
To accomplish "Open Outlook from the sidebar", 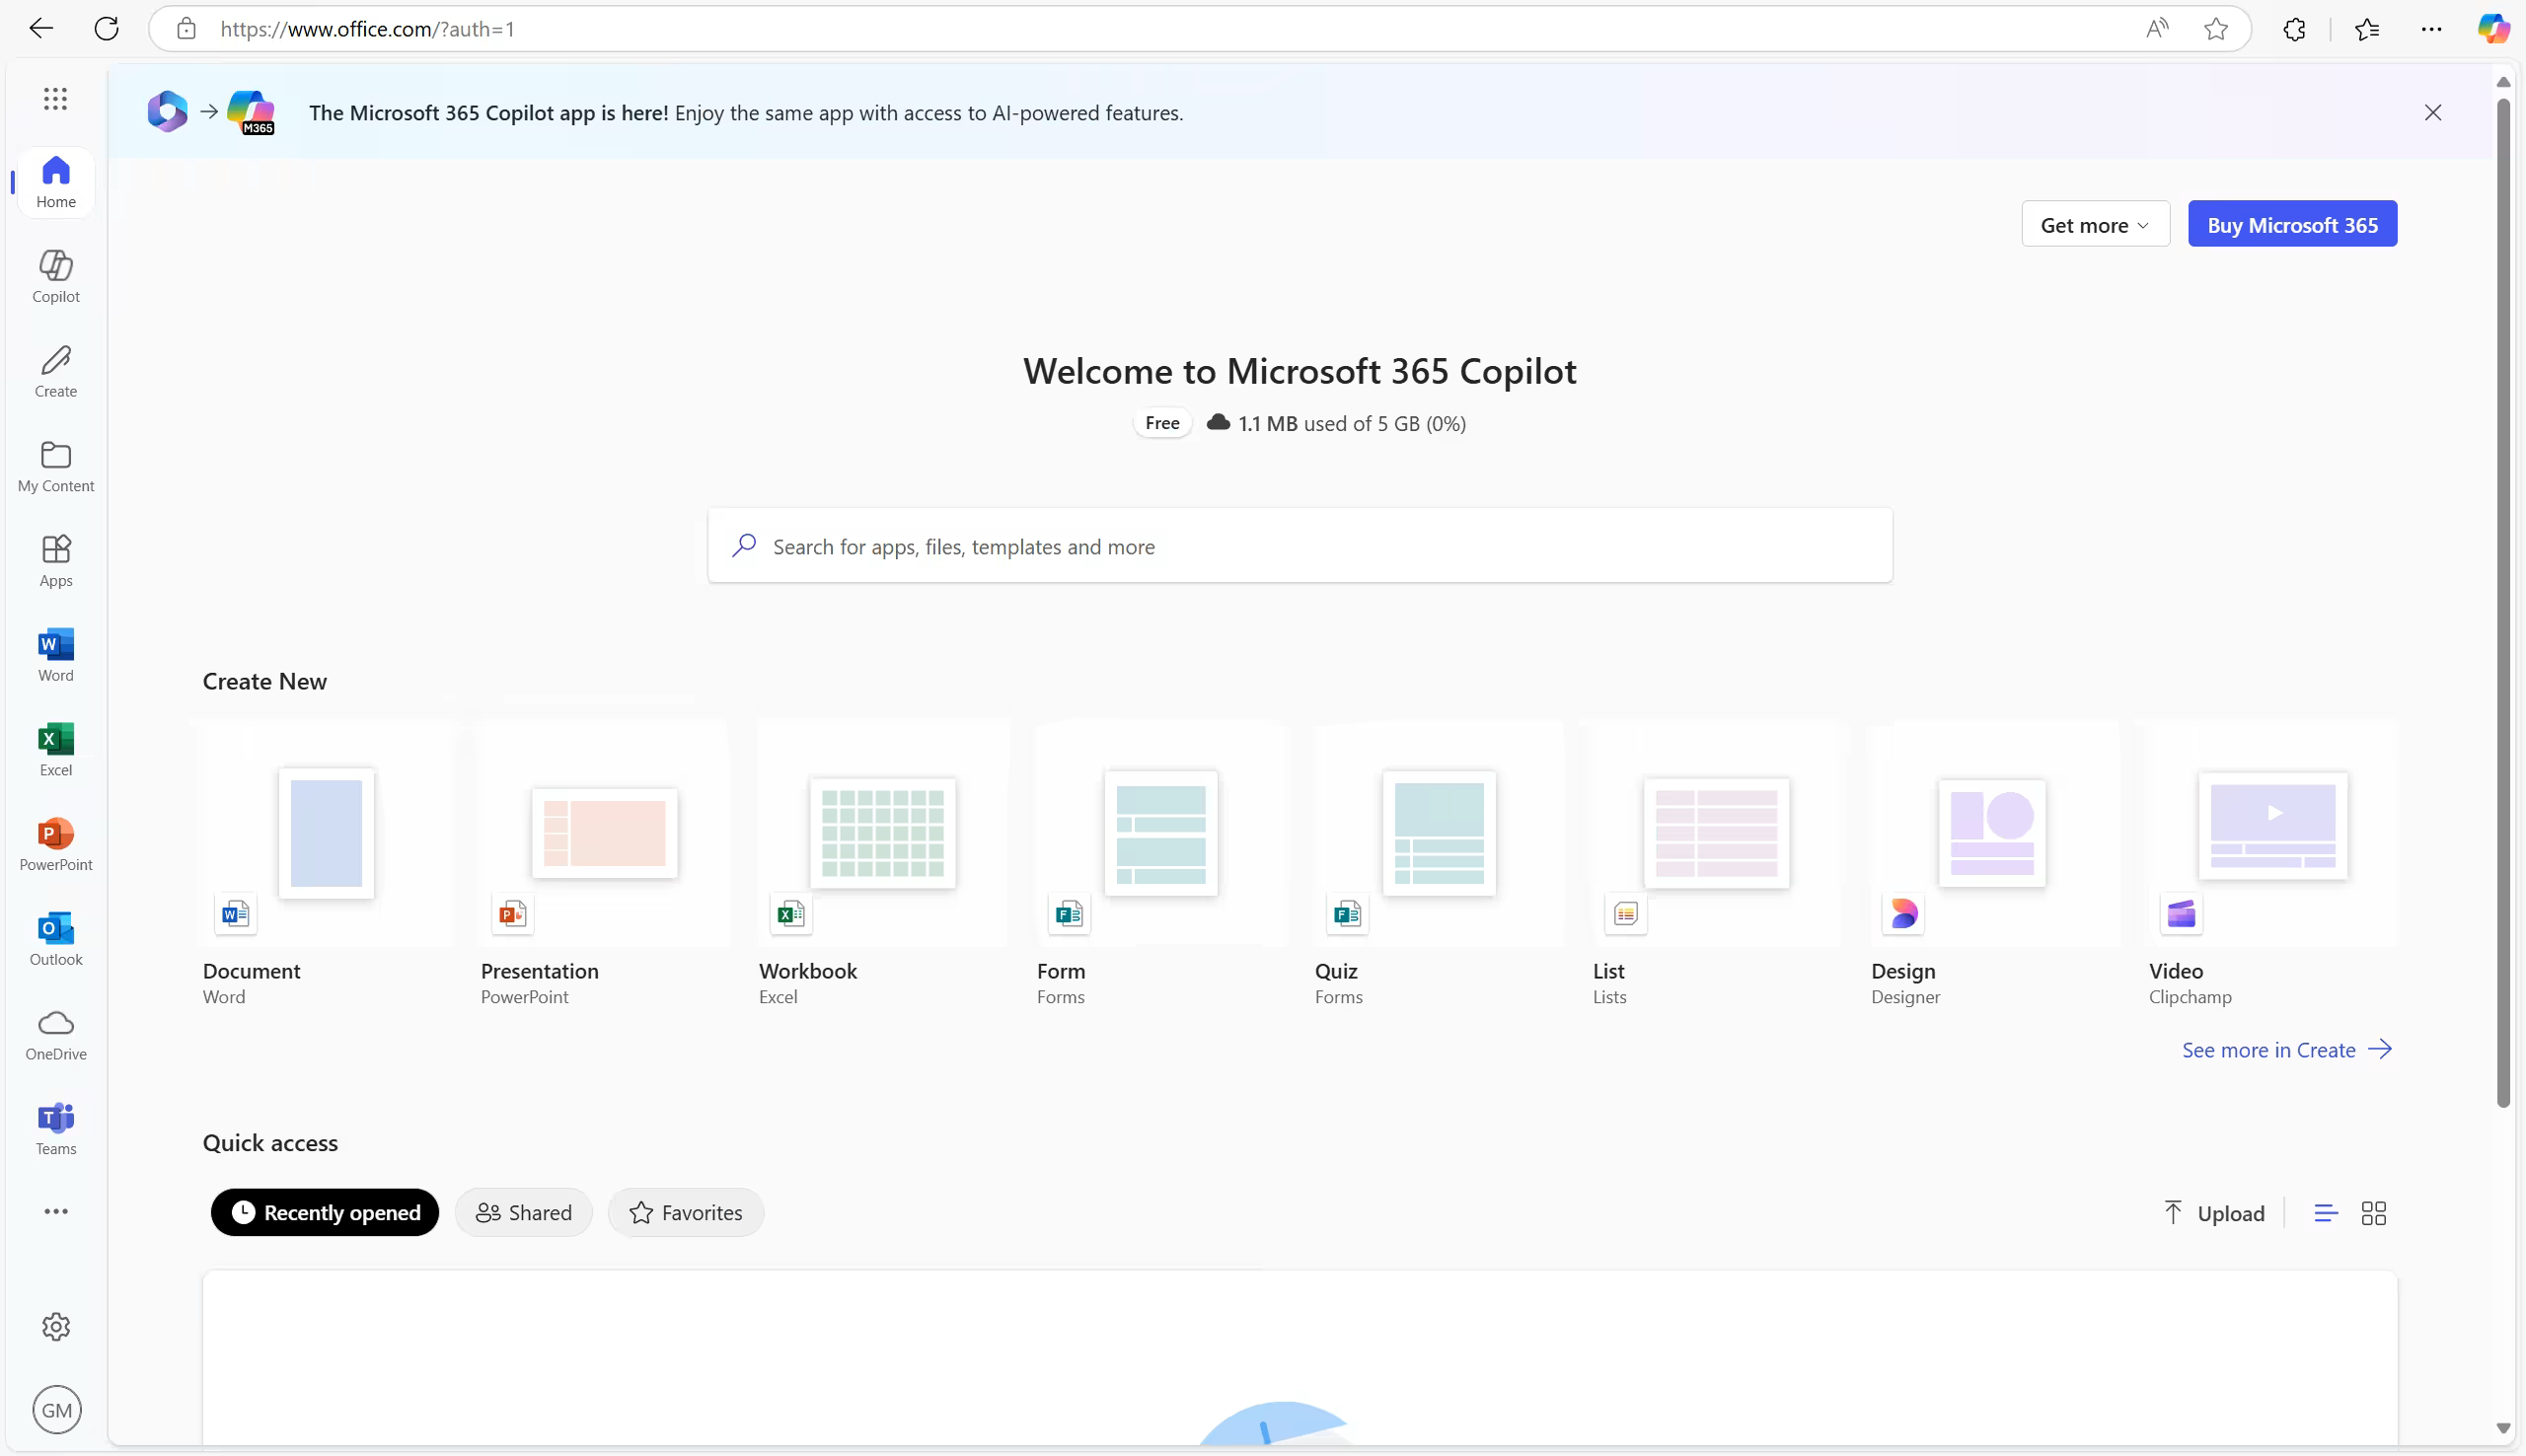I will 56,939.
